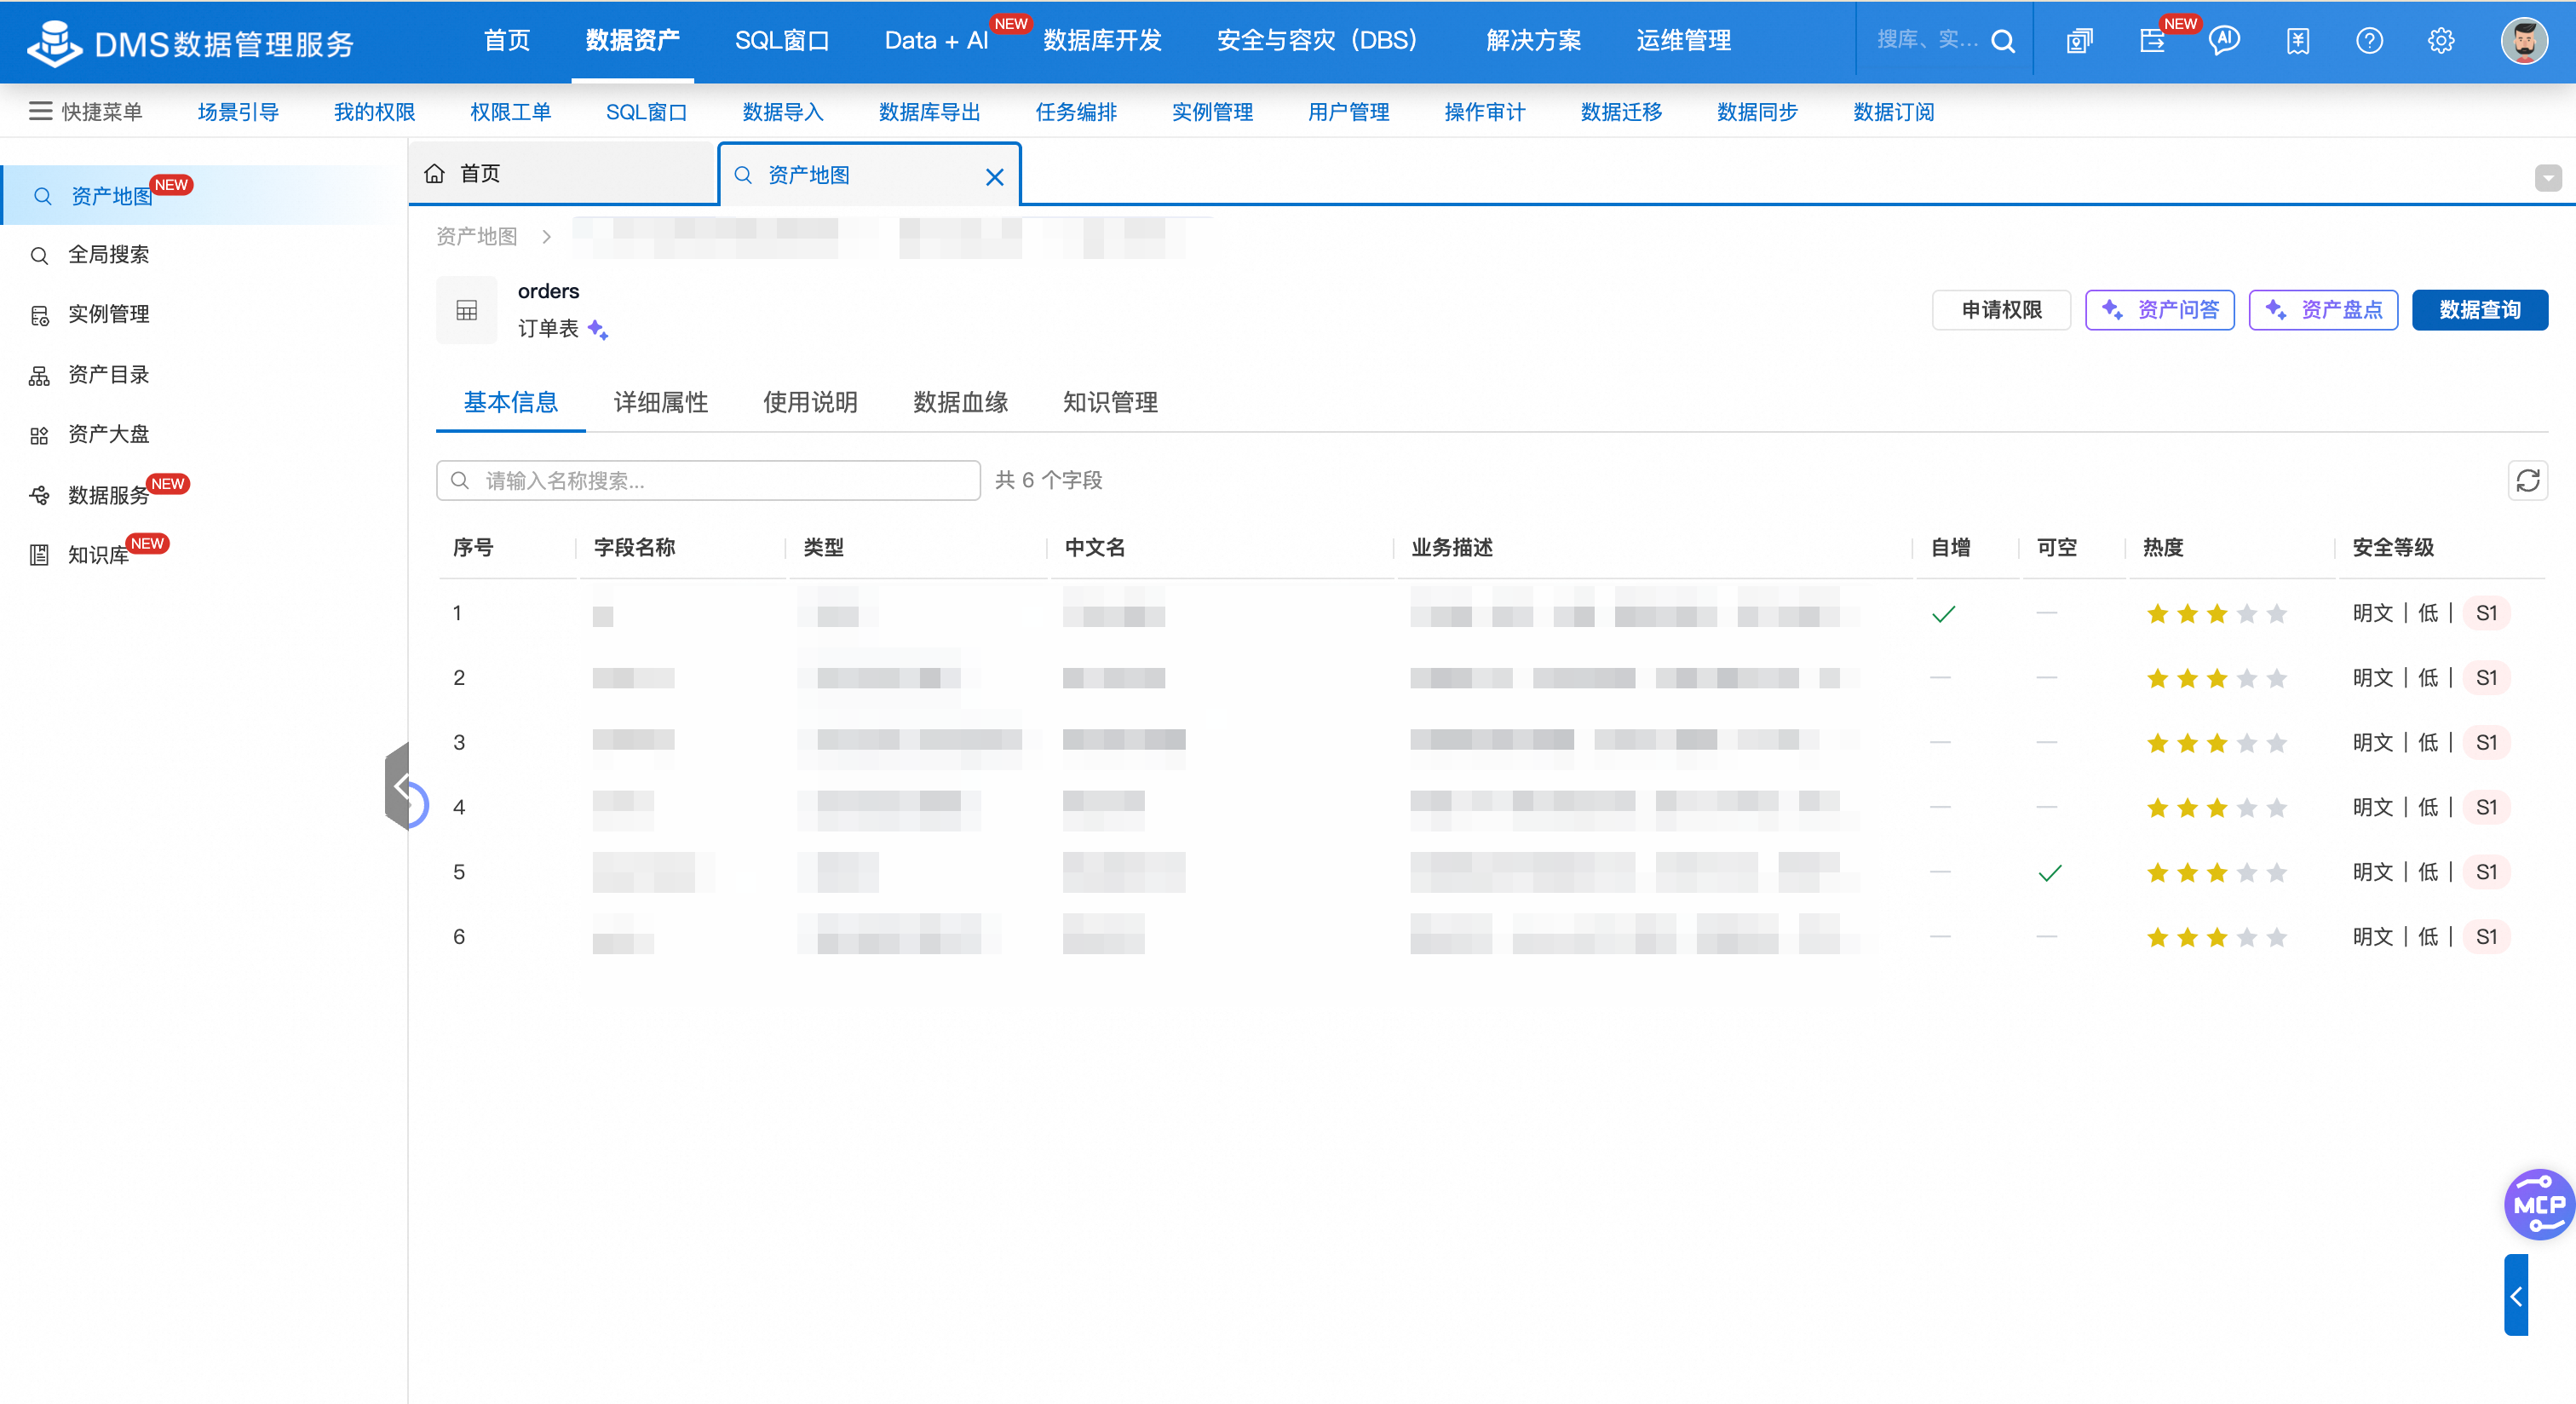The height and width of the screenshot is (1404, 2576).
Task: Click the 快捷菜单 hamburger menu
Action: [40, 111]
